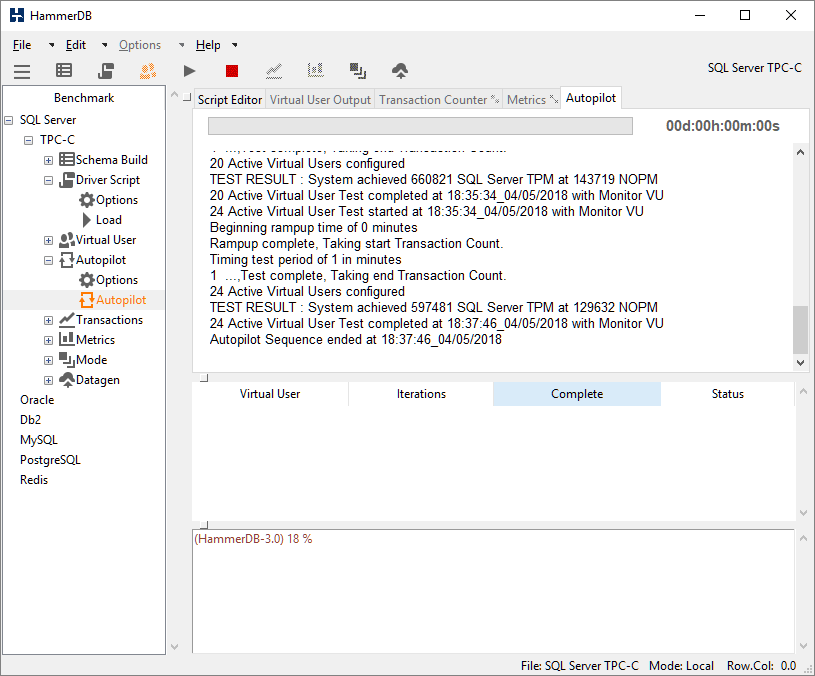Click the transaction counter chart icon
This screenshot has height=676, width=815.
(274, 70)
